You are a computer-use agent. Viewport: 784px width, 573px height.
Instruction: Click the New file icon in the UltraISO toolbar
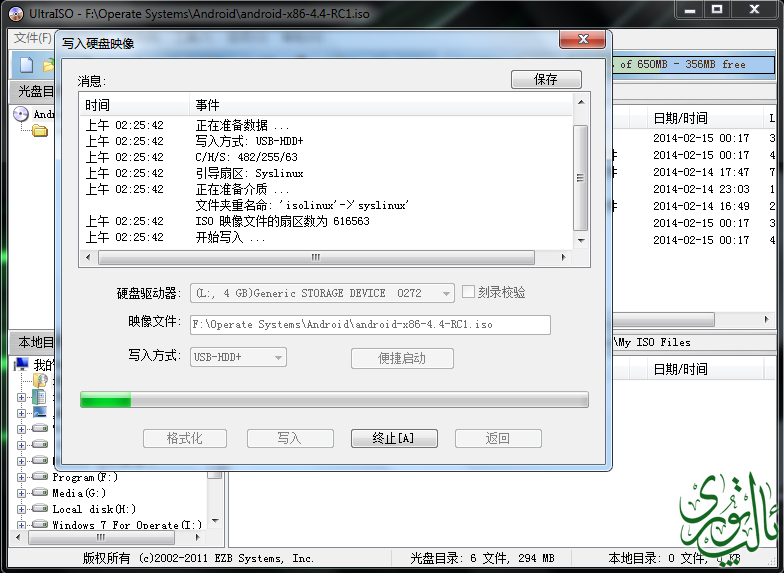26,65
